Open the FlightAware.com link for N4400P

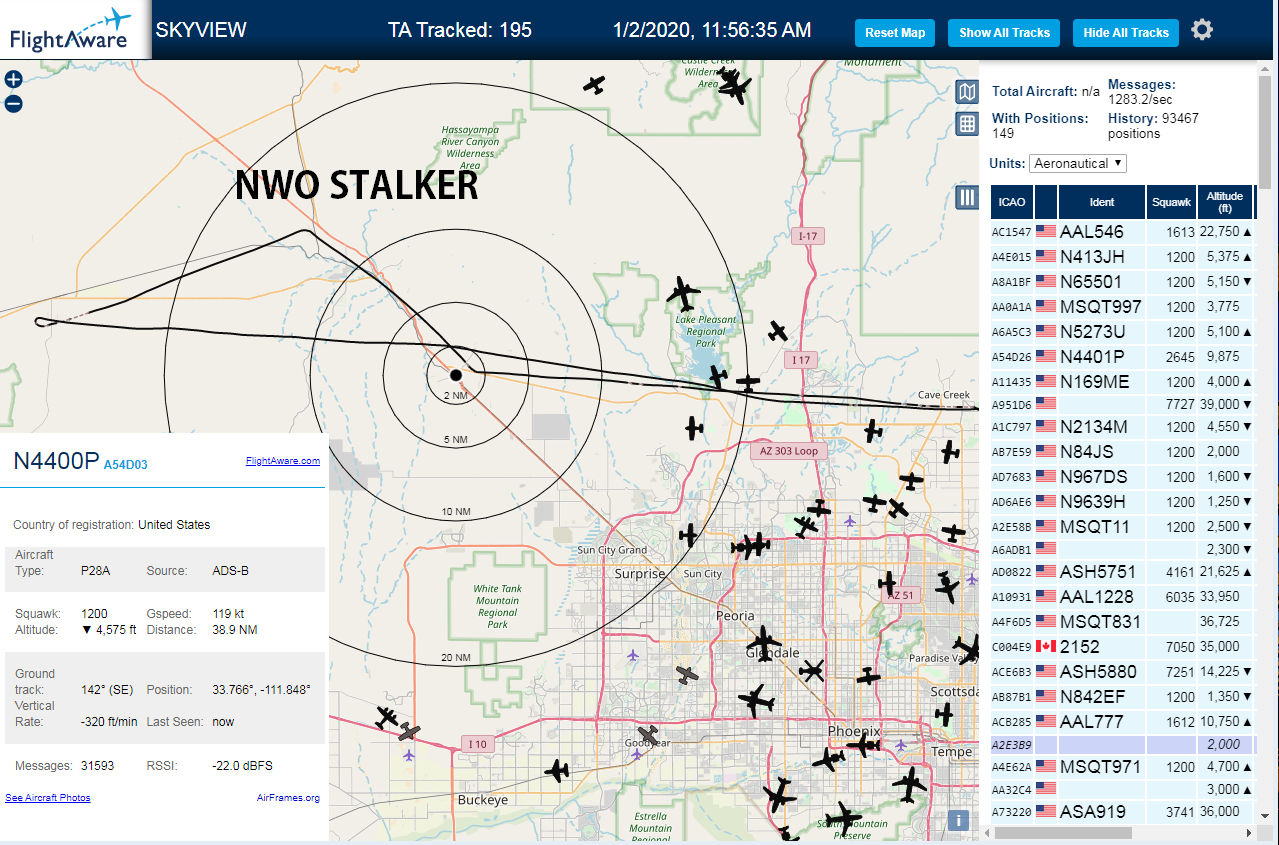click(x=283, y=461)
